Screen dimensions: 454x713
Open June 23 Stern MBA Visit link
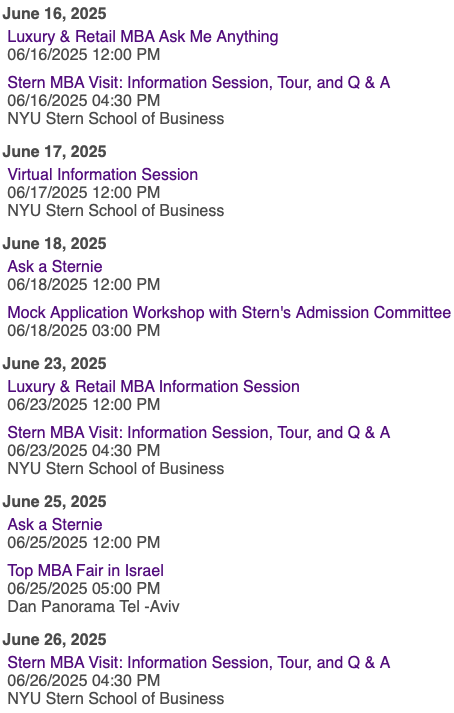[199, 432]
